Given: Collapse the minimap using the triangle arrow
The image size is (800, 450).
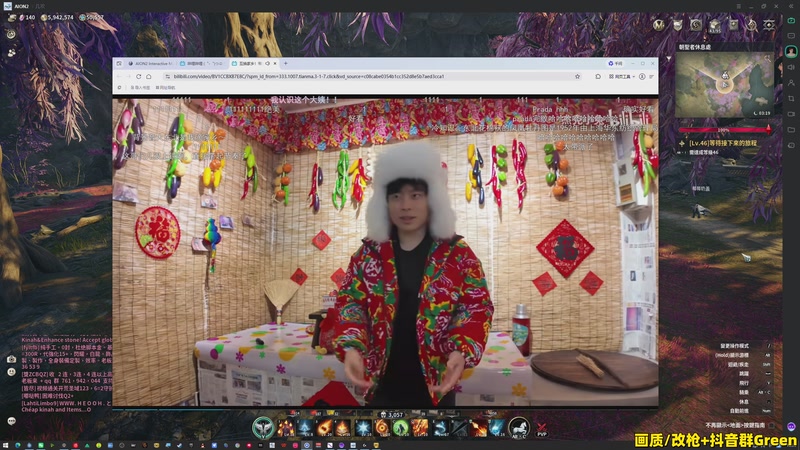Looking at the screenshot, I should [669, 59].
